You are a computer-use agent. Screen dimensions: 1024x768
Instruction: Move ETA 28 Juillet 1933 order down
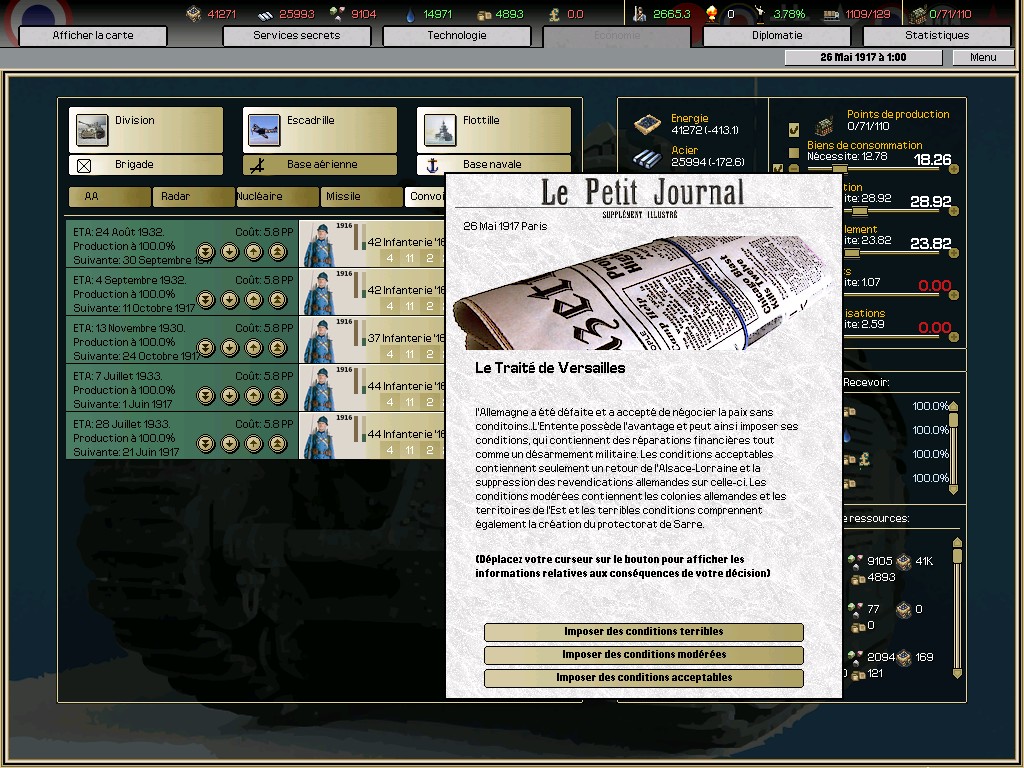[x=230, y=443]
